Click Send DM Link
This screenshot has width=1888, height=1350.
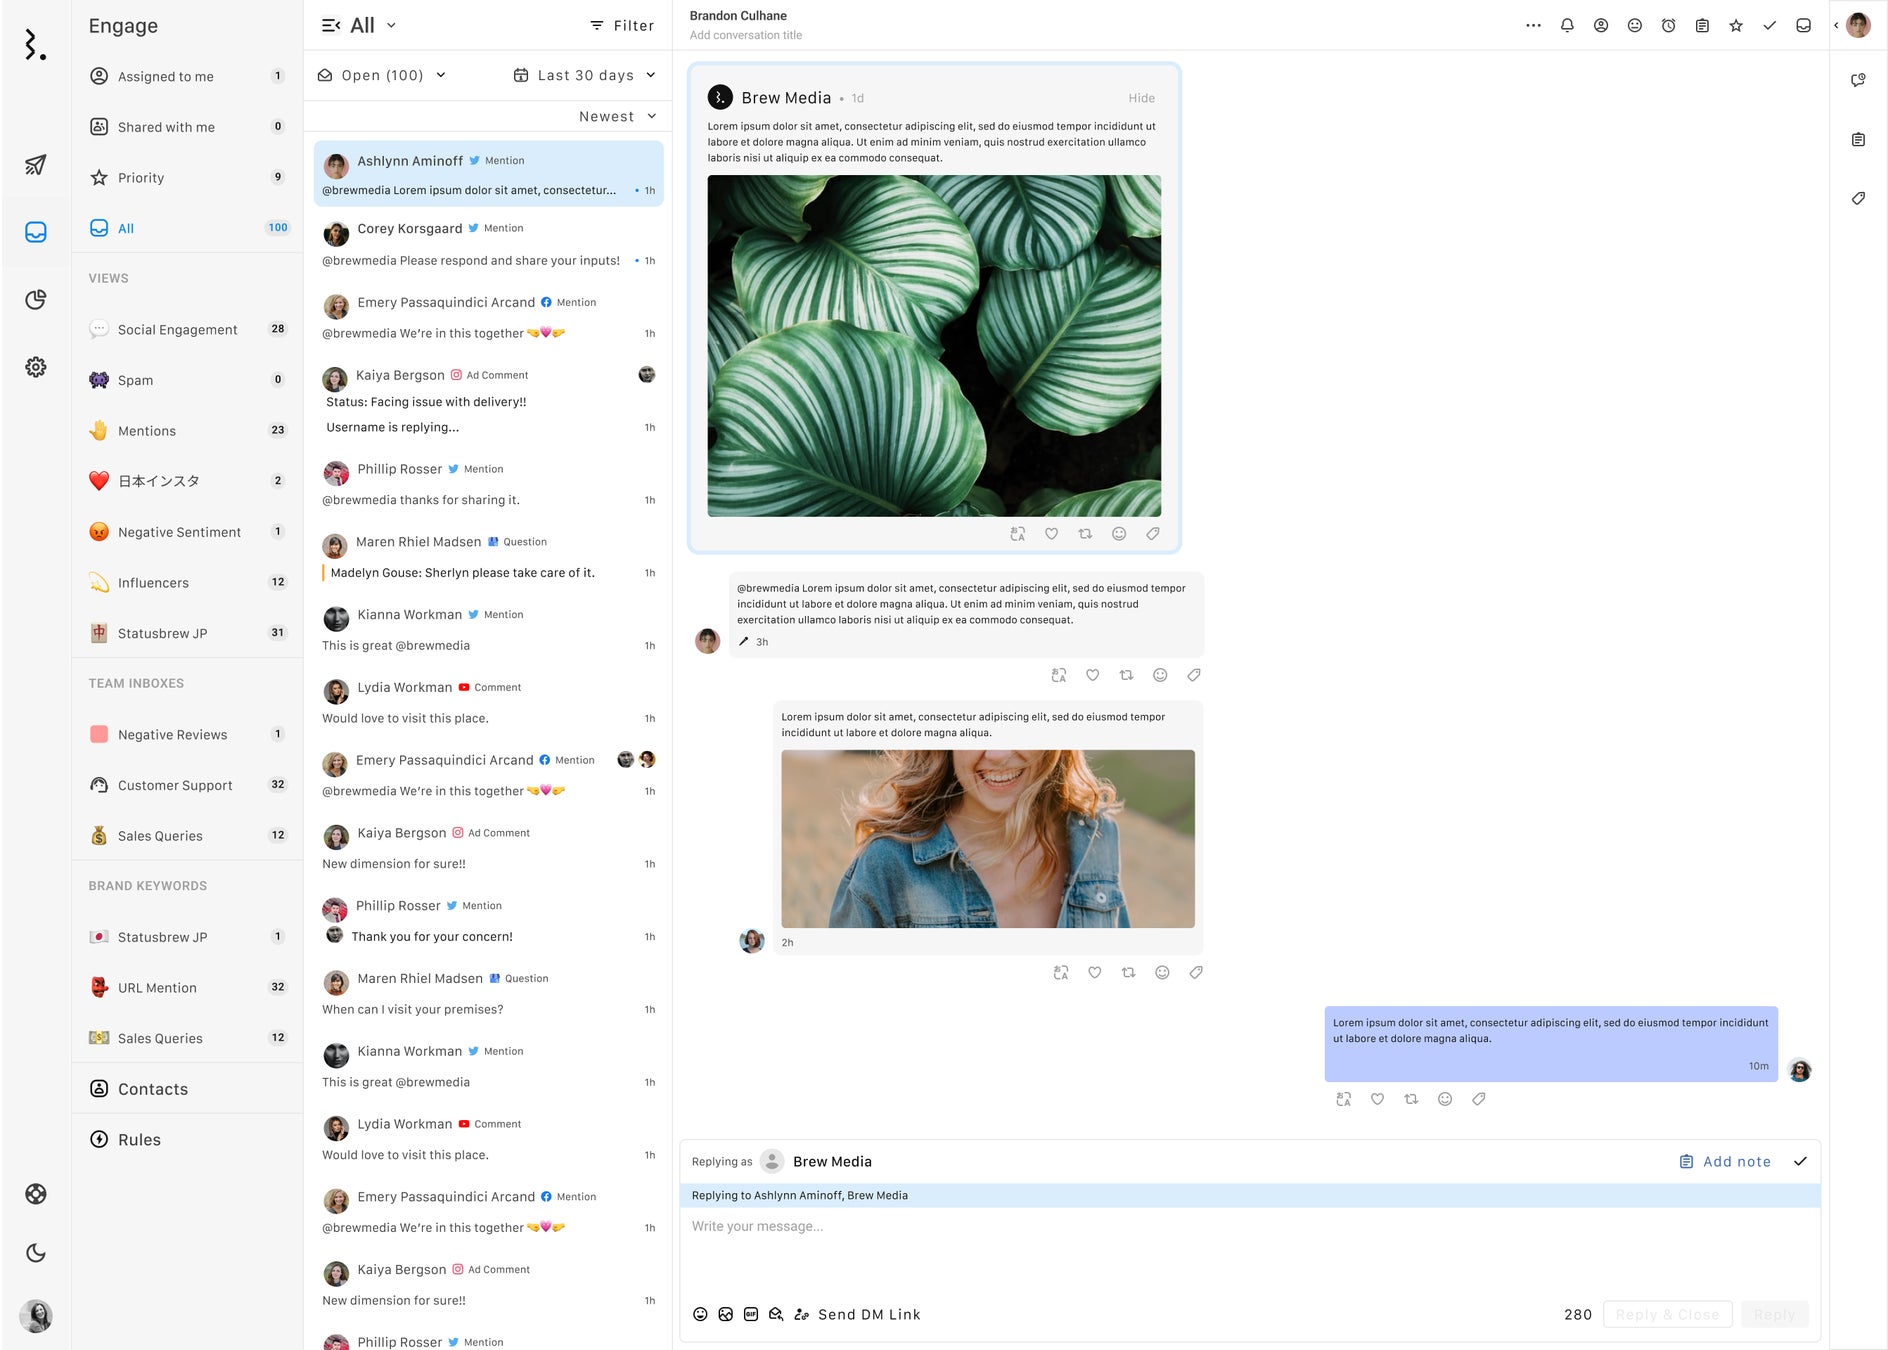pyautogui.click(x=857, y=1314)
